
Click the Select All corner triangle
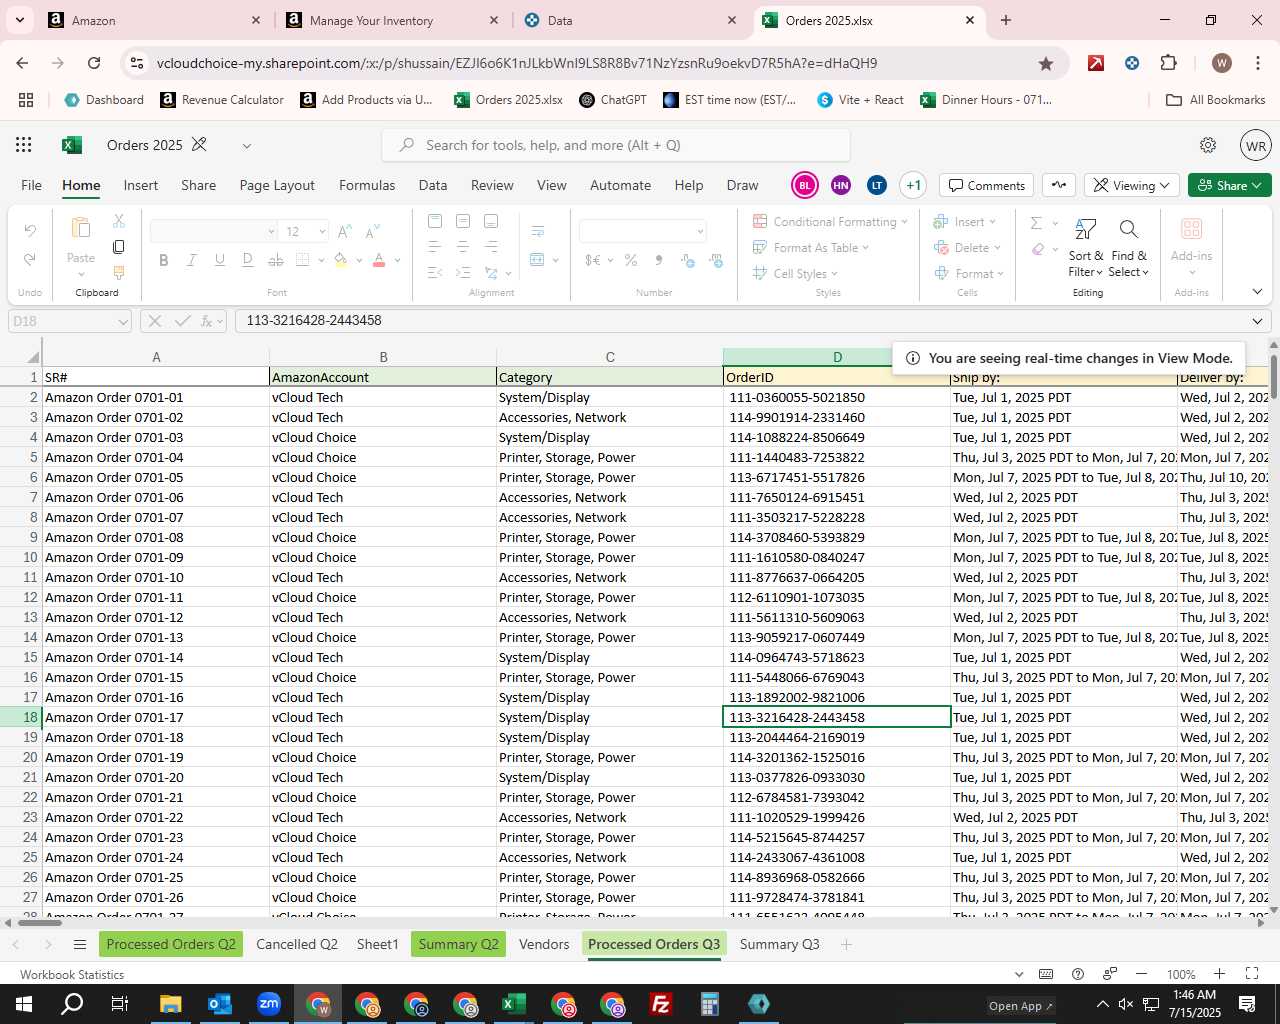(33, 357)
